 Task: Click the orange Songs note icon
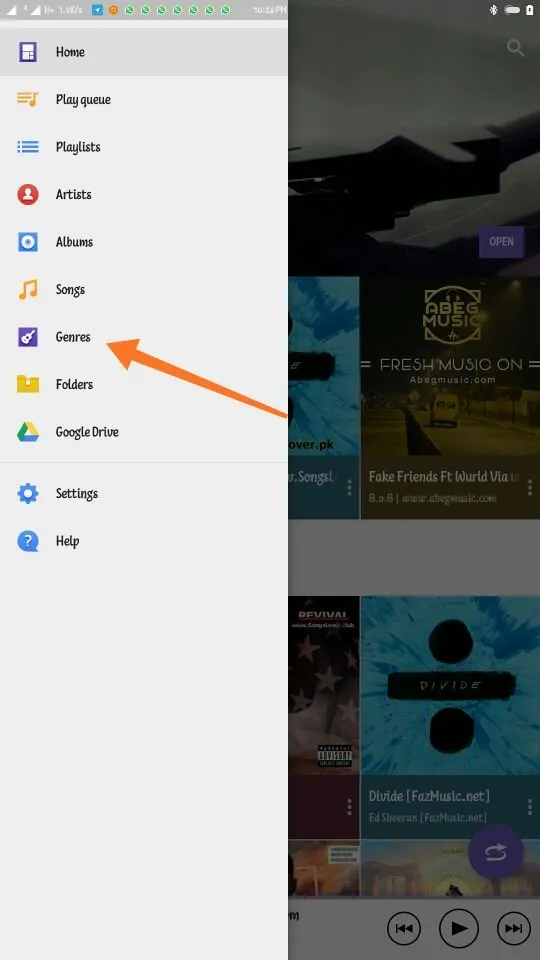(x=28, y=289)
